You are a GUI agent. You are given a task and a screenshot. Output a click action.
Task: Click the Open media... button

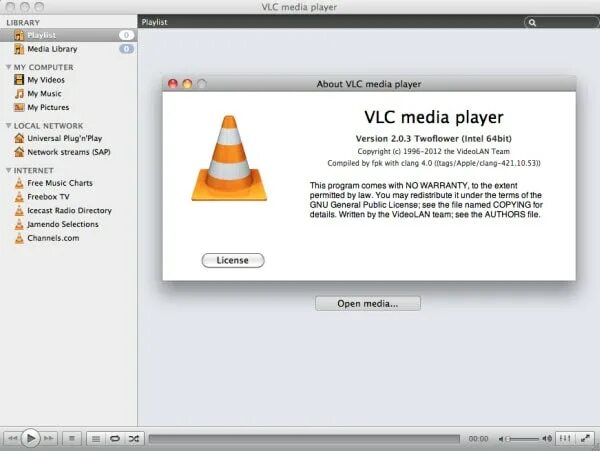[x=368, y=303]
